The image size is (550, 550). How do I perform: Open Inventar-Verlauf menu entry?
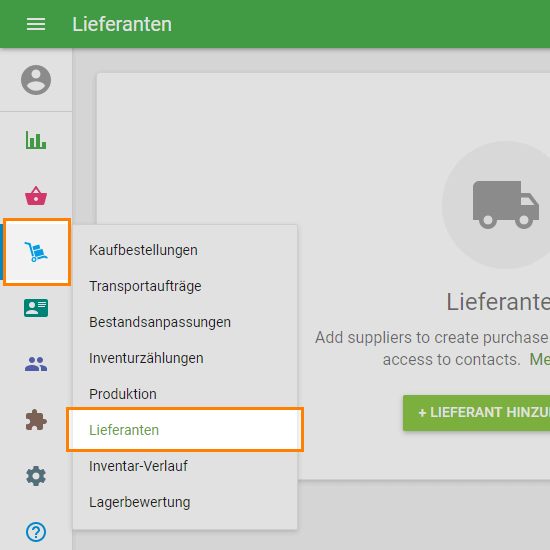click(185, 466)
